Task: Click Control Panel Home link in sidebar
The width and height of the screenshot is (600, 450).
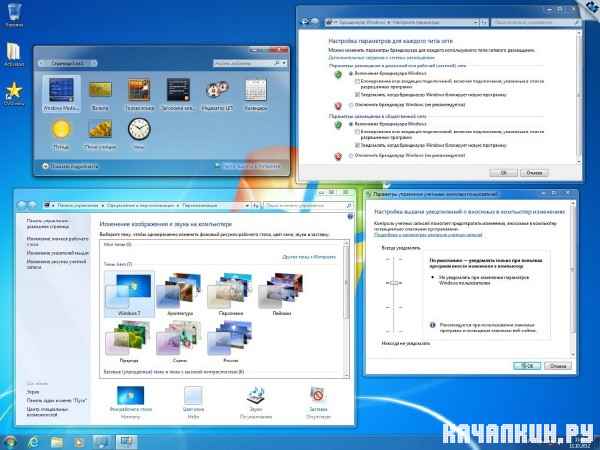Action: (48, 223)
